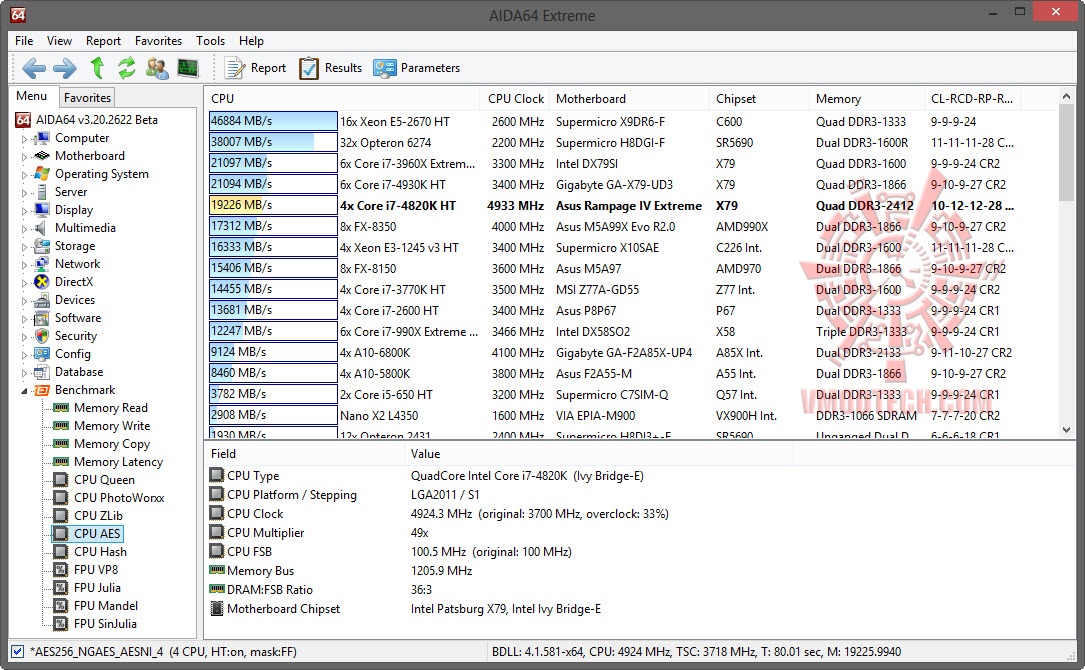Select the Software icon in tree
The image size is (1085, 670).
pyautogui.click(x=42, y=318)
